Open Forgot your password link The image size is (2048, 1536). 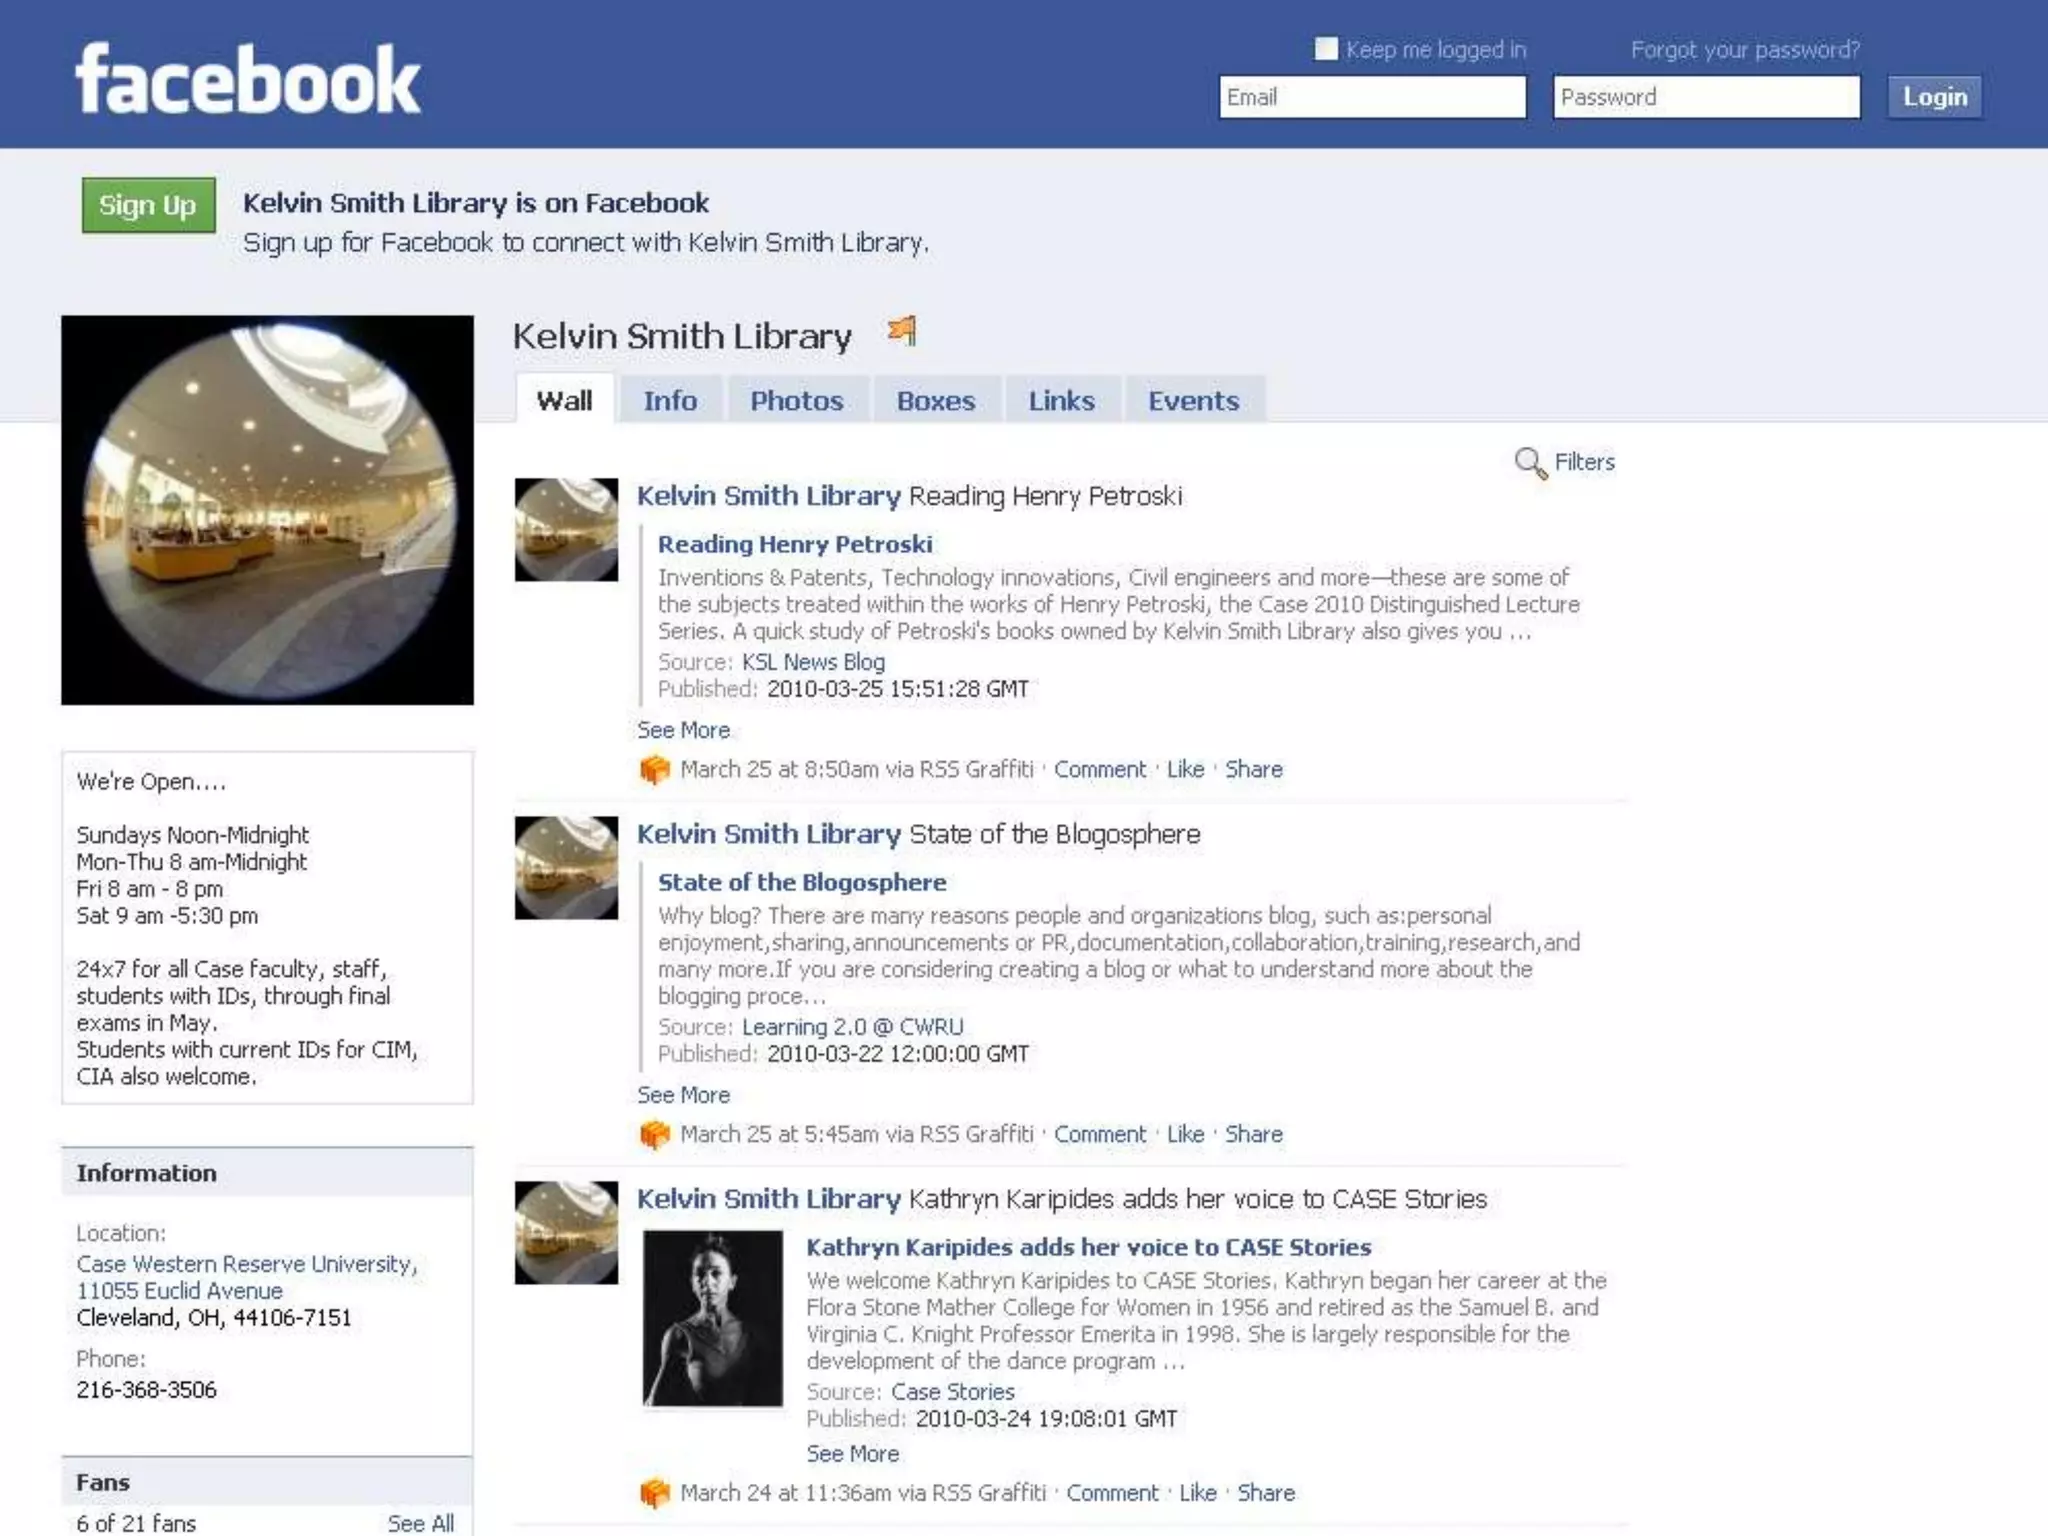(x=1745, y=49)
